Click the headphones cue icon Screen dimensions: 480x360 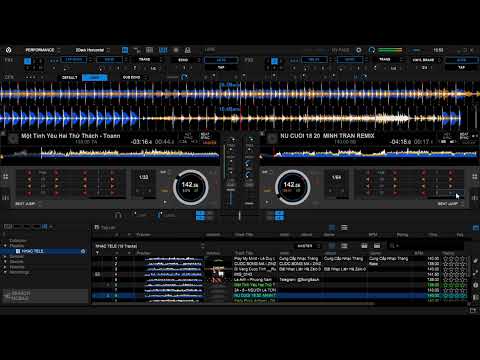point(118,215)
